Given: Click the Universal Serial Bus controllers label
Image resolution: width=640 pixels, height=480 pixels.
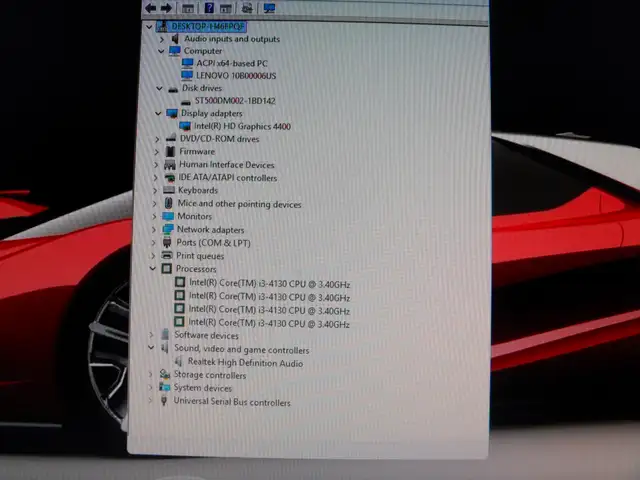Looking at the screenshot, I should point(232,402).
